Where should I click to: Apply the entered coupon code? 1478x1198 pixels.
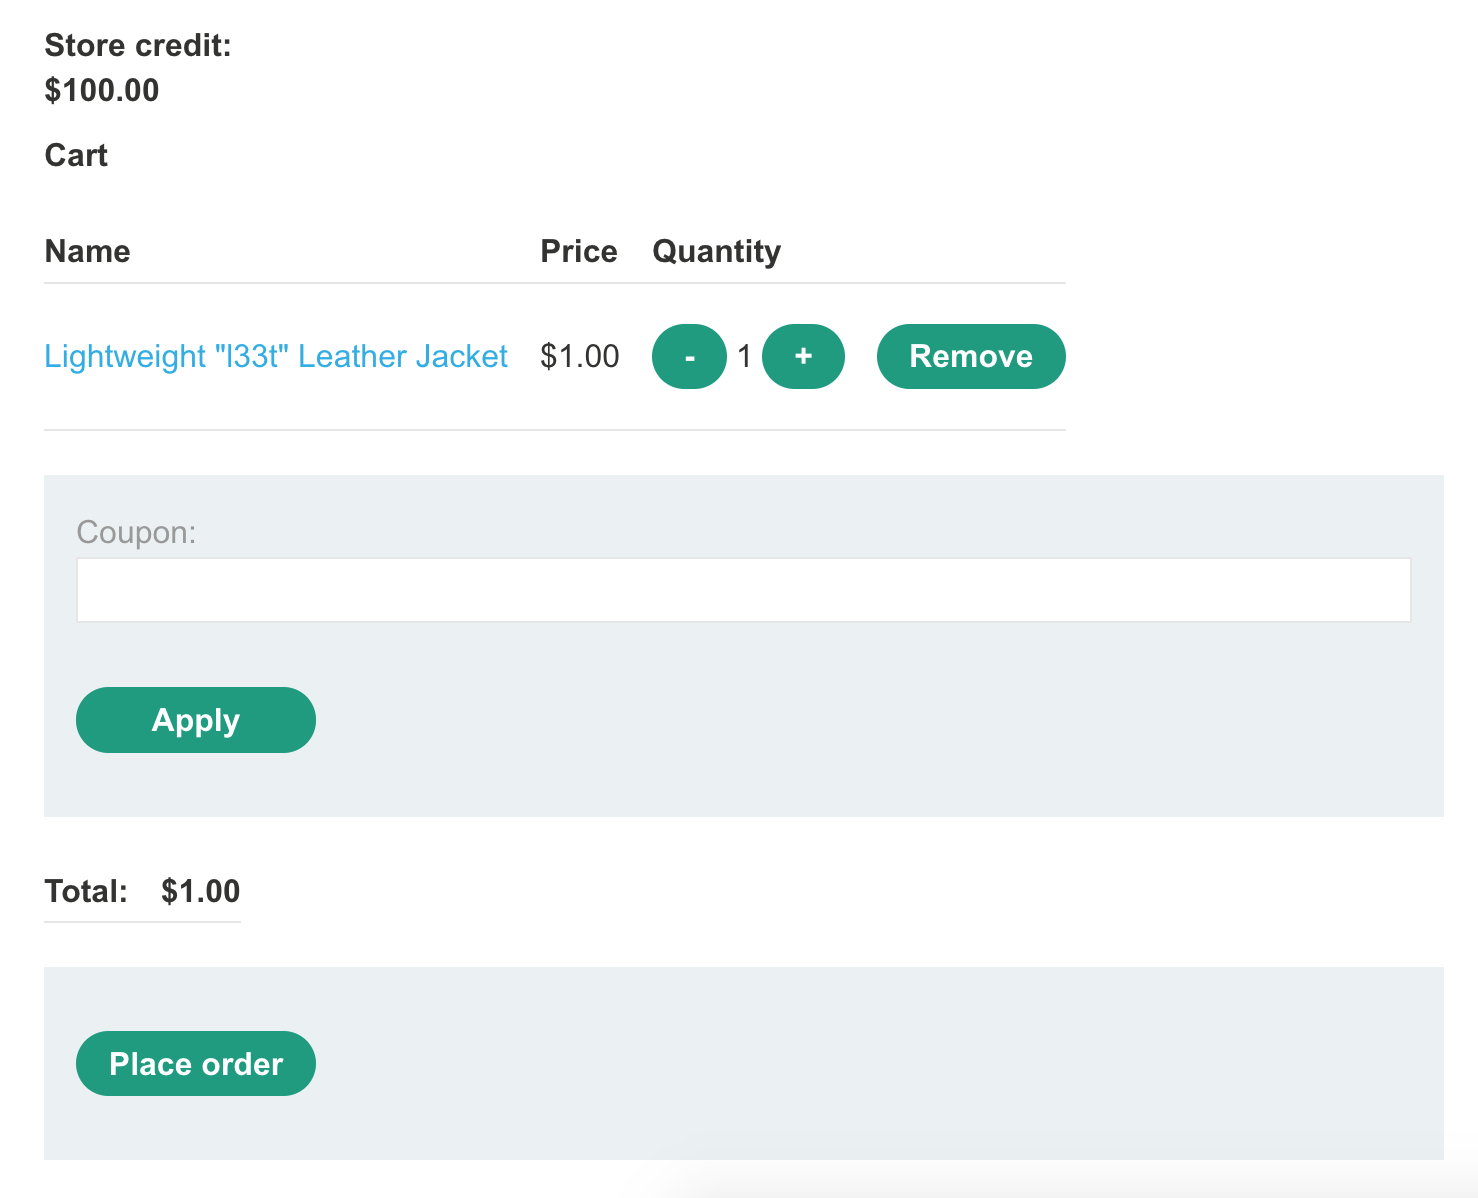[196, 720]
